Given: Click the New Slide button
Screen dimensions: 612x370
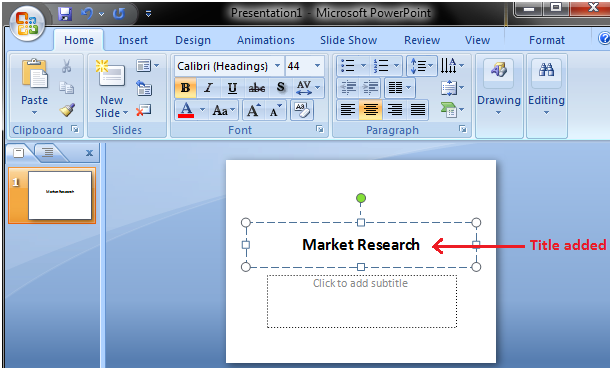Looking at the screenshot, I should pos(111,89).
